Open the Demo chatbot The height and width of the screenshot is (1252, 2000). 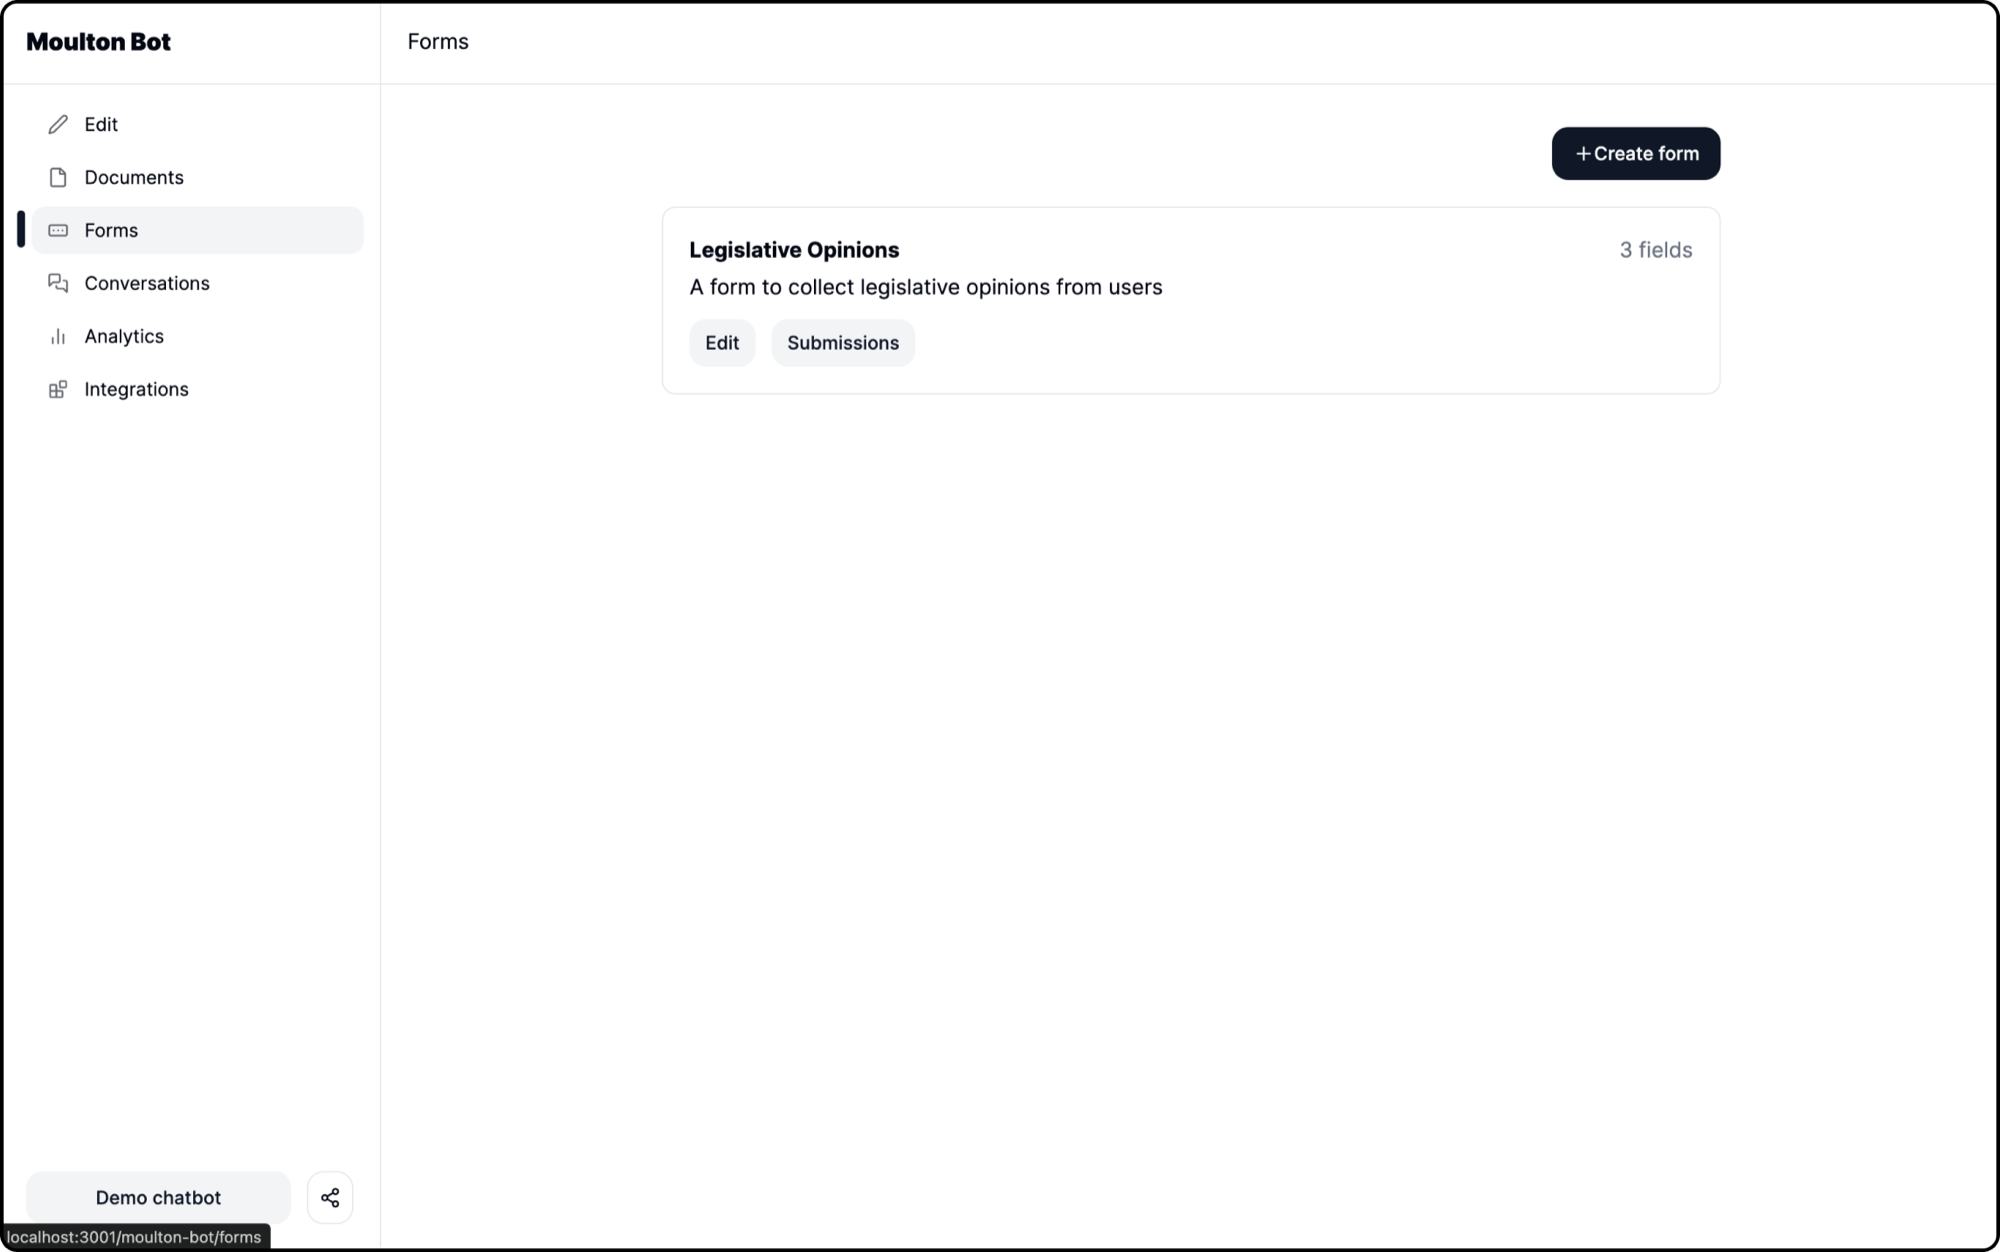[157, 1197]
